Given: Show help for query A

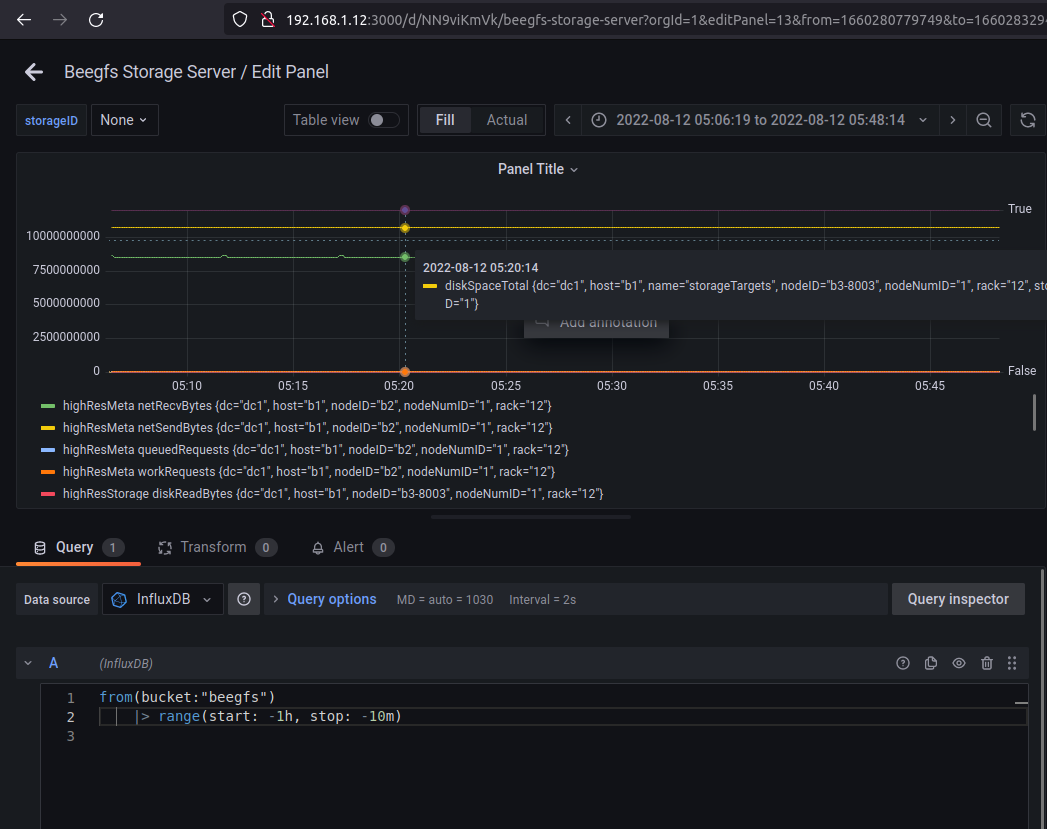Looking at the screenshot, I should (903, 663).
